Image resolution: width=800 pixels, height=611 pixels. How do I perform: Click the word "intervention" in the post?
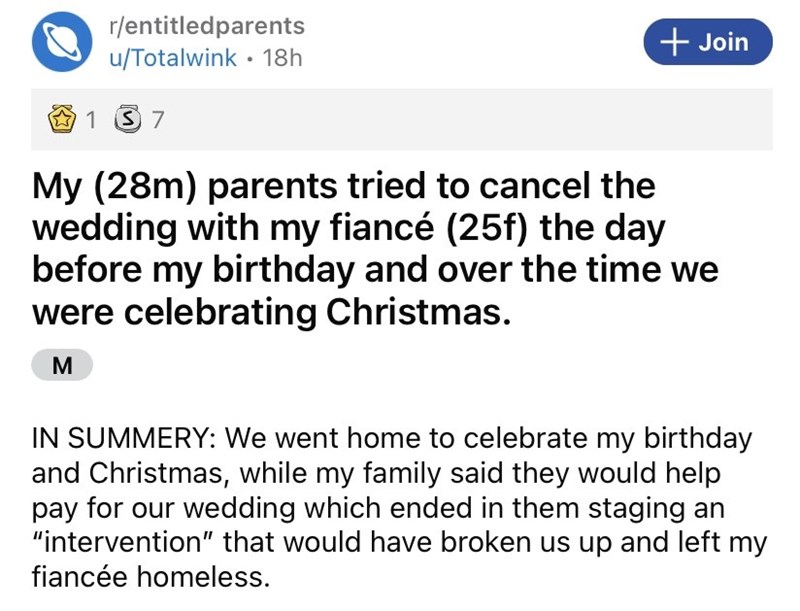123,545
